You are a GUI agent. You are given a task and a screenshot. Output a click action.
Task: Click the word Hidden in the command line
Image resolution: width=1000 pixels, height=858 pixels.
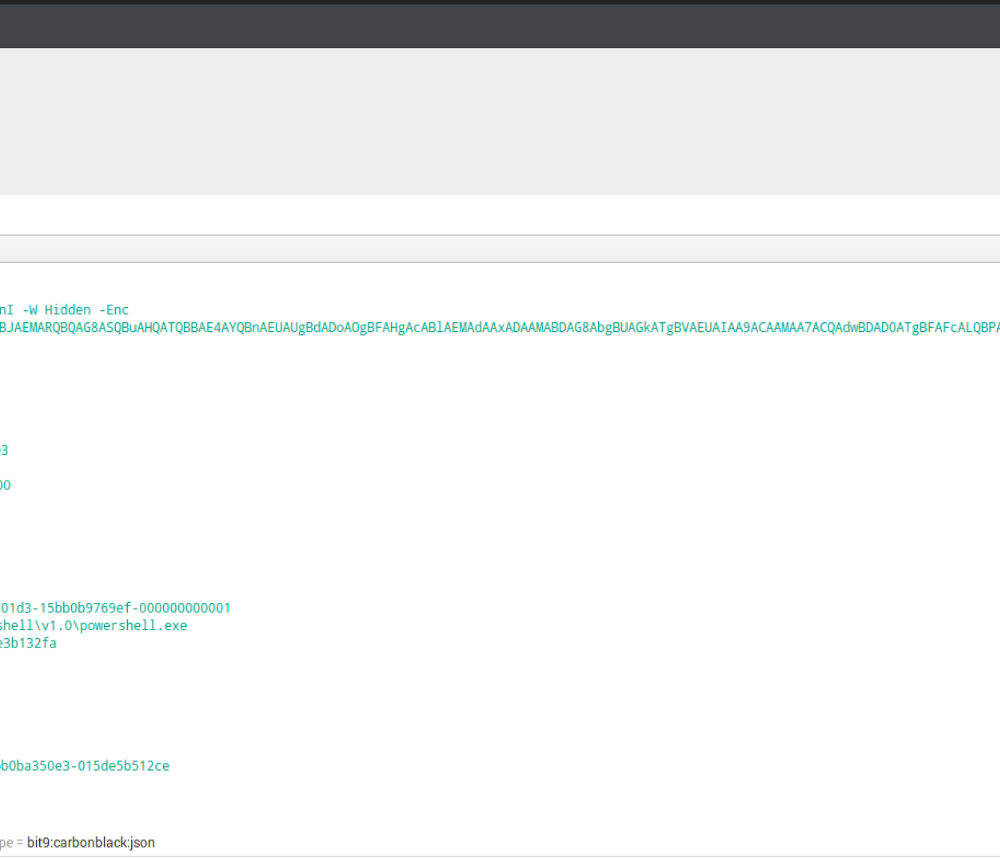pyautogui.click(x=67, y=310)
